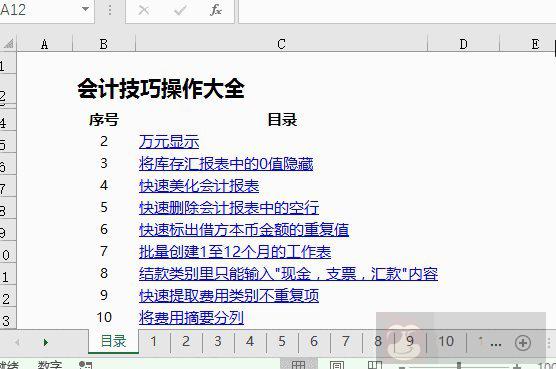Switch to sheet tab 10
Screen dimensions: 556x369
click(446, 341)
